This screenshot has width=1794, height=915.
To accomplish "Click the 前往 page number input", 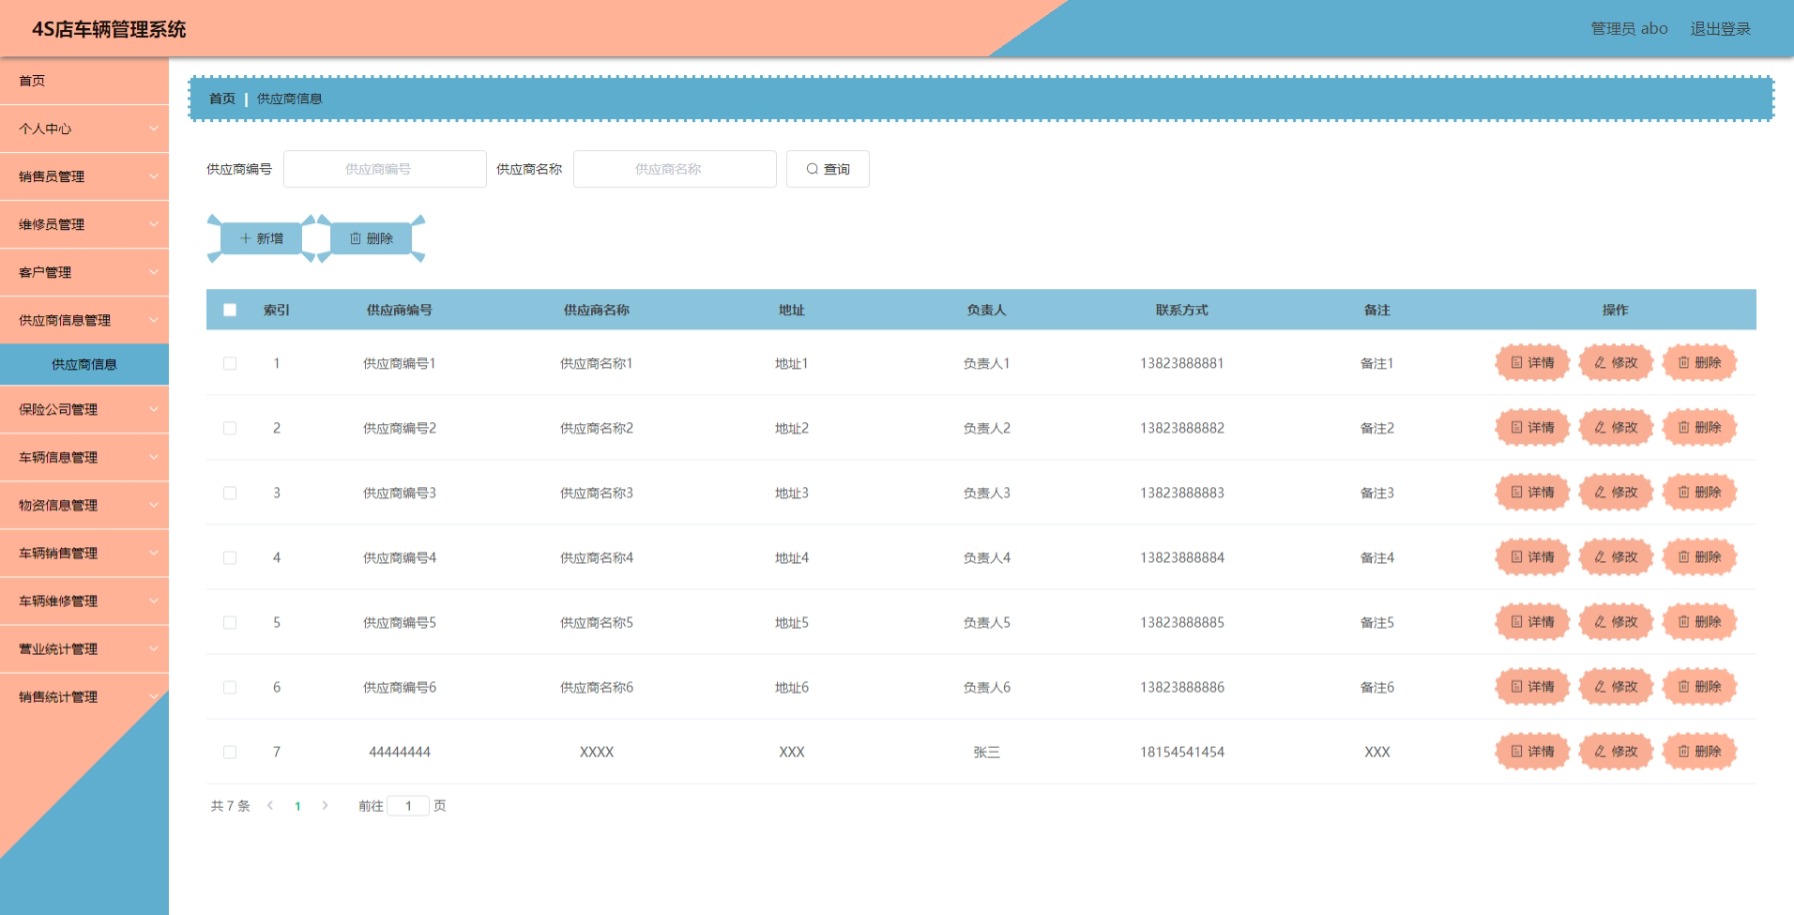I will point(408,806).
